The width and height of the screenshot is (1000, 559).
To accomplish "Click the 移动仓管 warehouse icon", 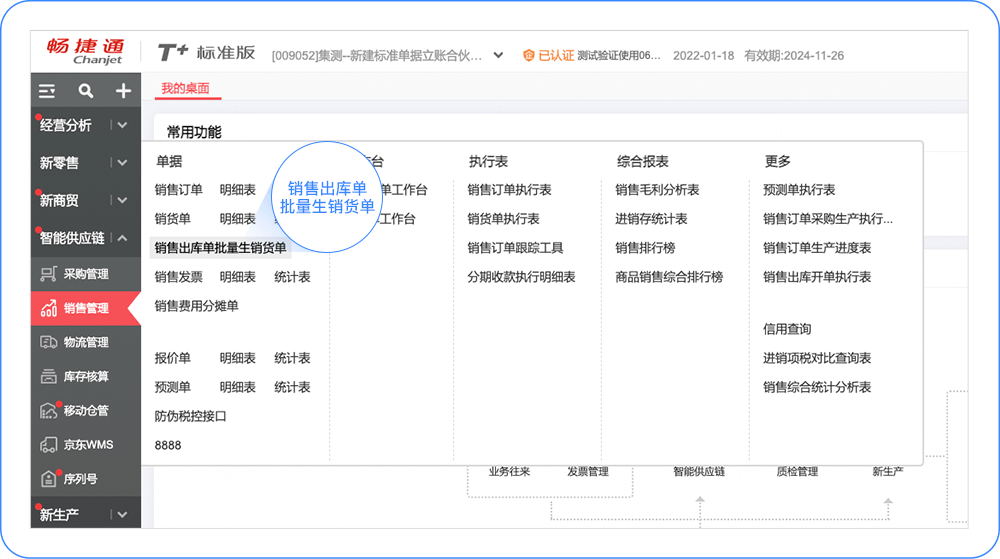I will (x=48, y=411).
